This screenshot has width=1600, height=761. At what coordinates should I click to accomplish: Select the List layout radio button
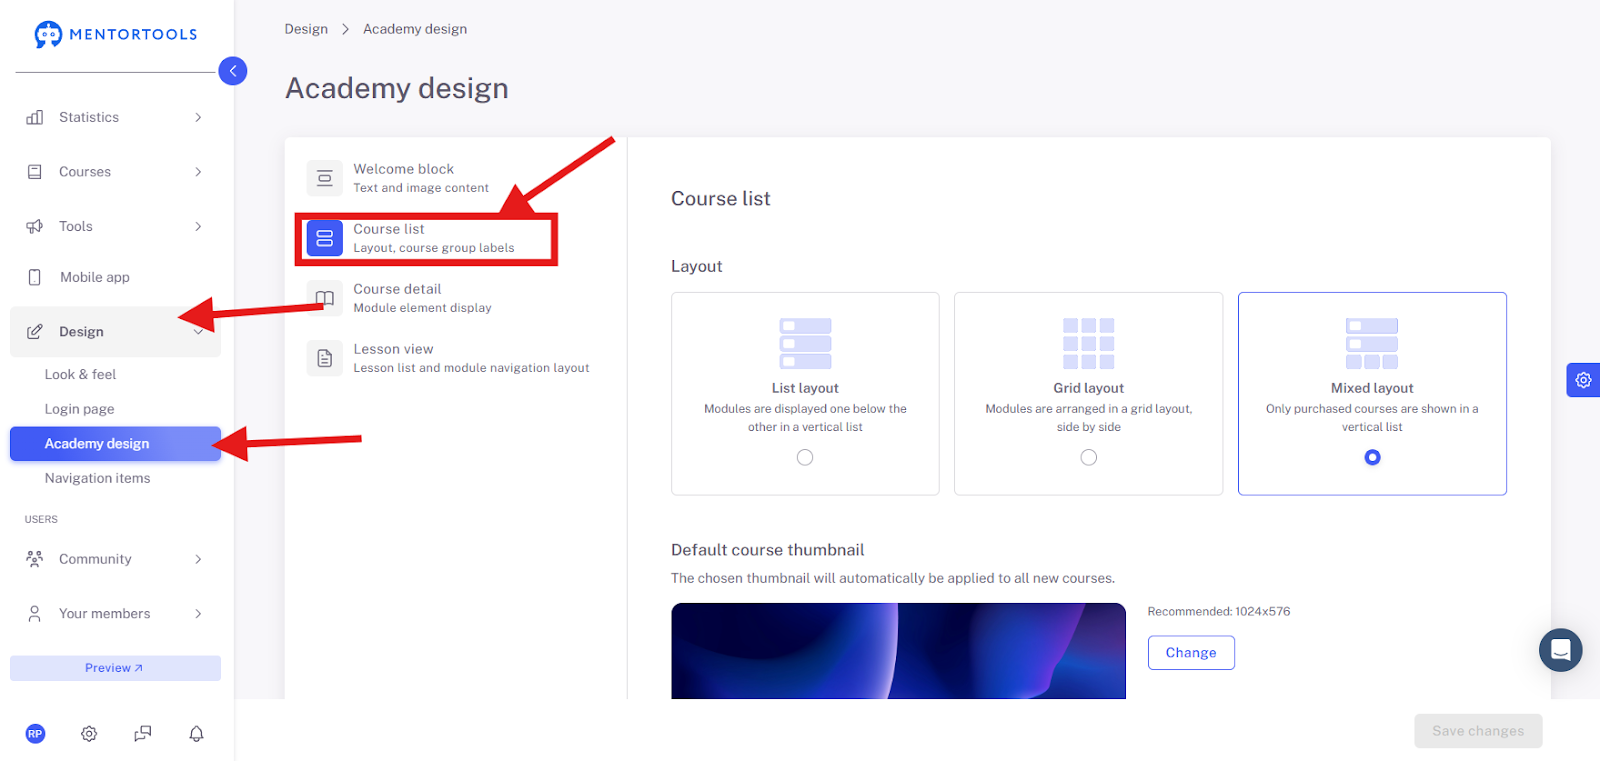coord(805,457)
